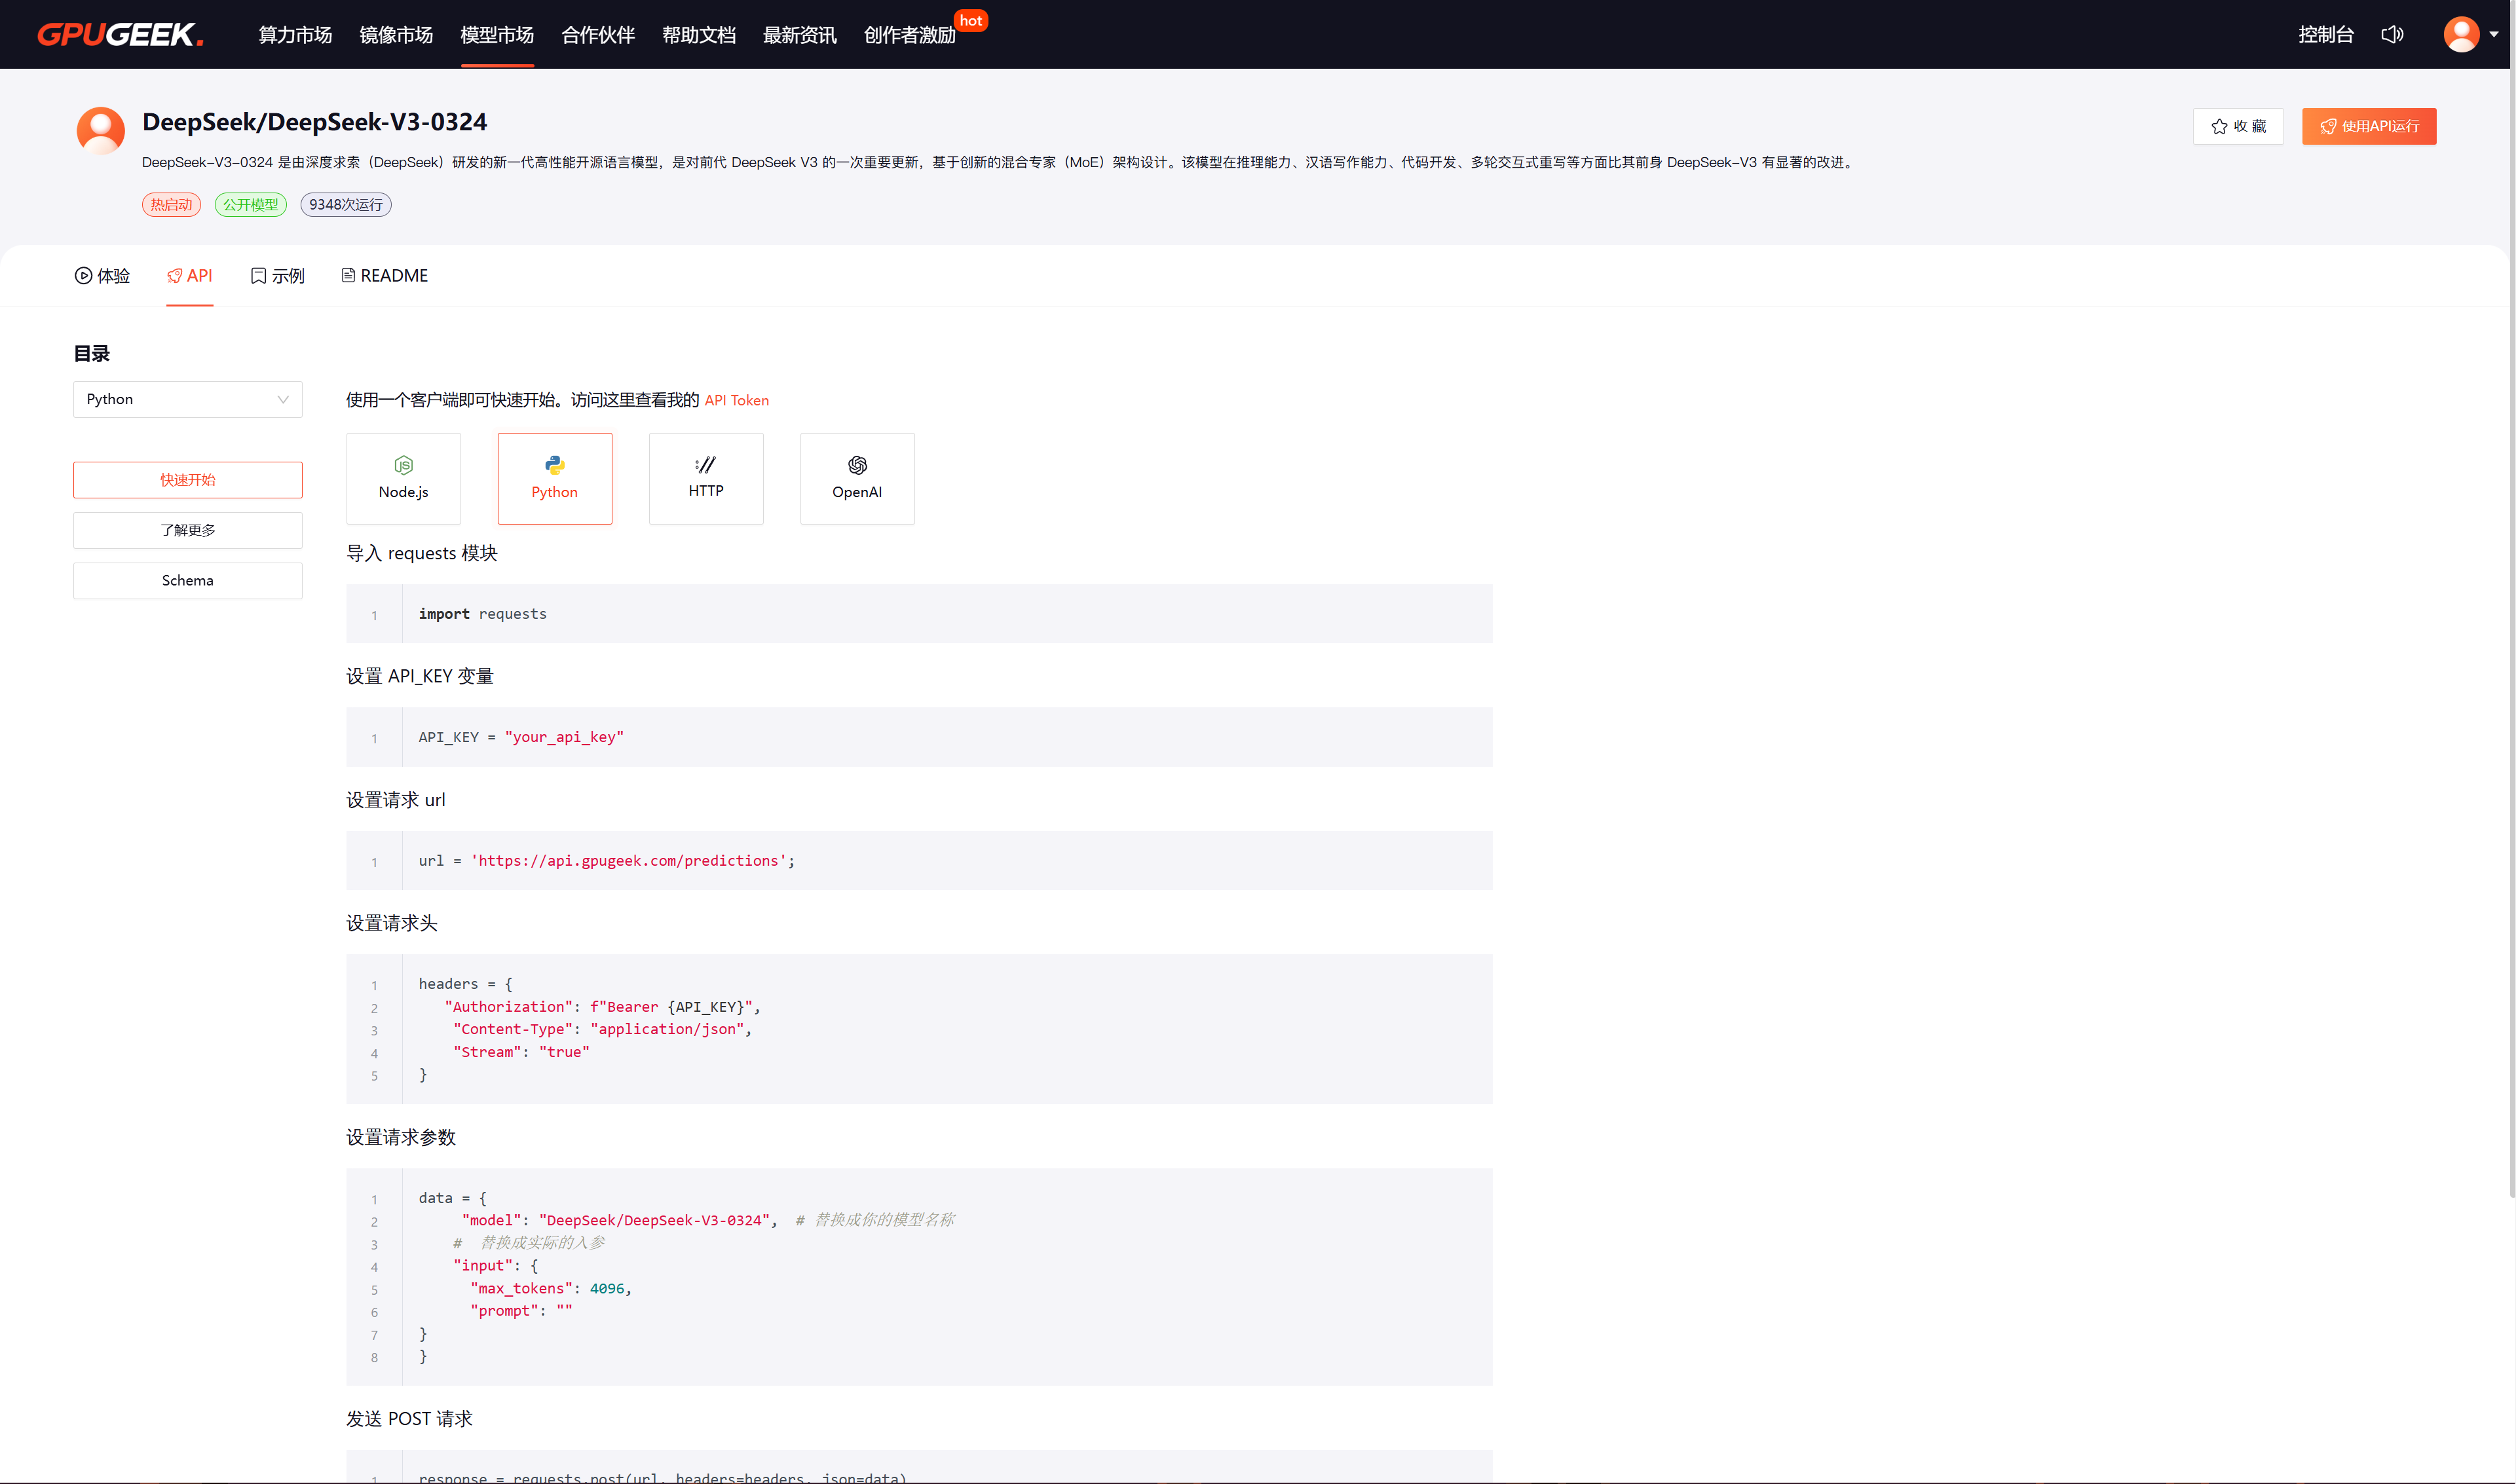Click the page vertical scrollbar
The image size is (2516, 1484).
click(2511, 600)
